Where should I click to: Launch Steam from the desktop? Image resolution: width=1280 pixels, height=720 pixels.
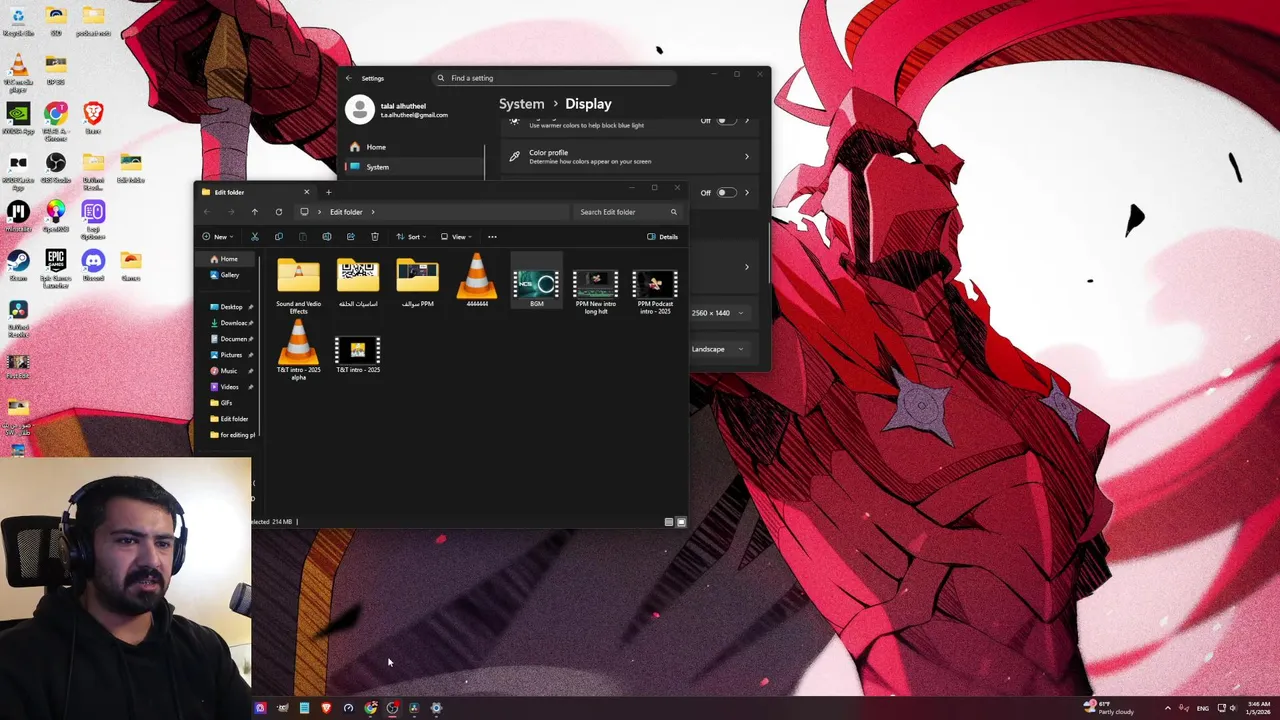[x=18, y=264]
